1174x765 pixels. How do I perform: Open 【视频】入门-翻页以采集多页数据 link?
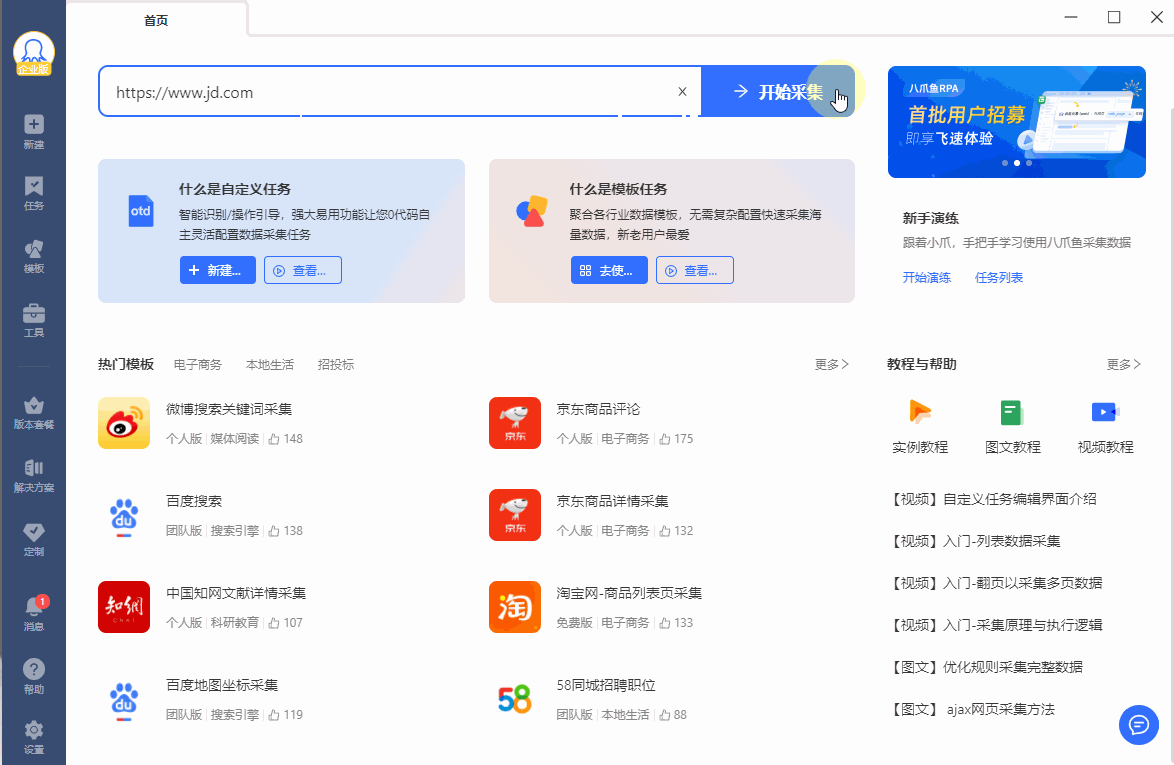(995, 583)
